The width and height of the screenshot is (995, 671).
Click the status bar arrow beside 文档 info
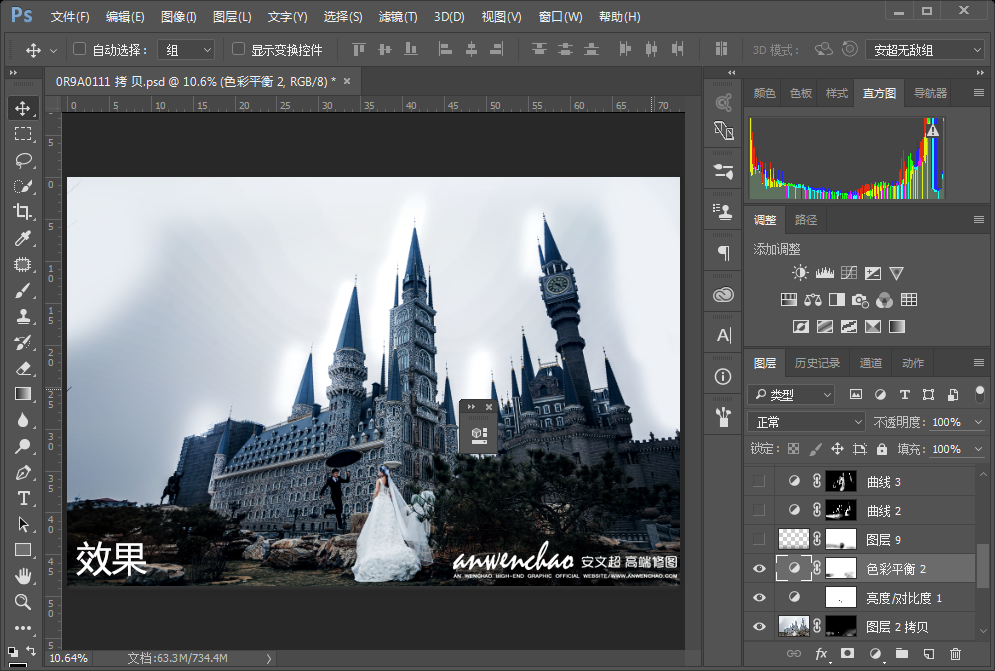tap(268, 658)
